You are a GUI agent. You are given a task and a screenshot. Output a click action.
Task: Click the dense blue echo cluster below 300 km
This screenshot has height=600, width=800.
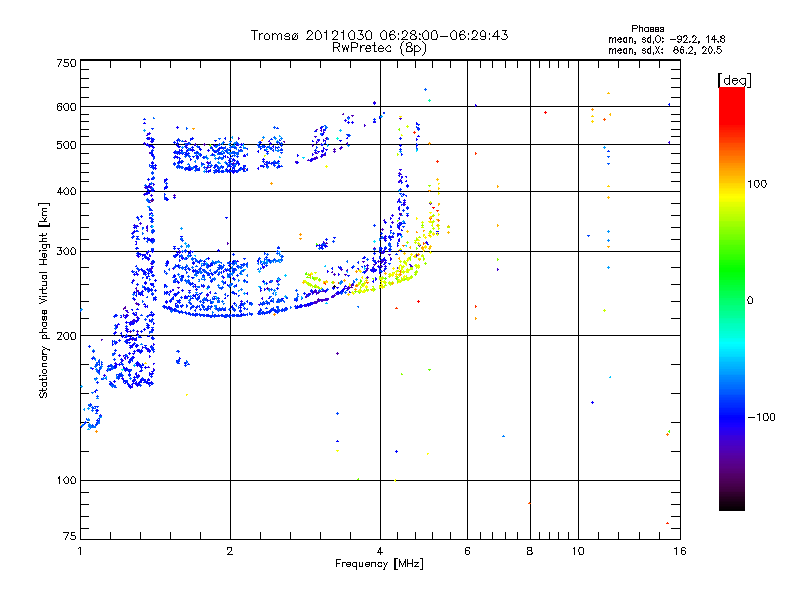tap(207, 286)
